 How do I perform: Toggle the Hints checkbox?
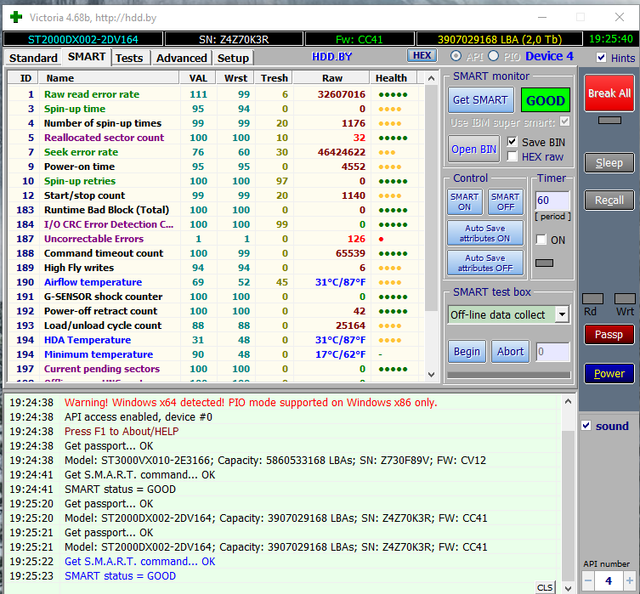601,58
